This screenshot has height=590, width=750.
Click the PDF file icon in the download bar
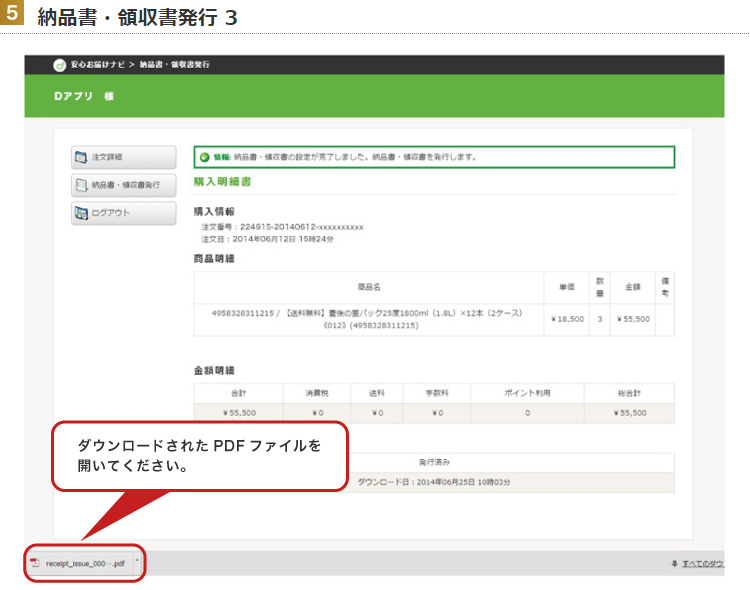35,563
